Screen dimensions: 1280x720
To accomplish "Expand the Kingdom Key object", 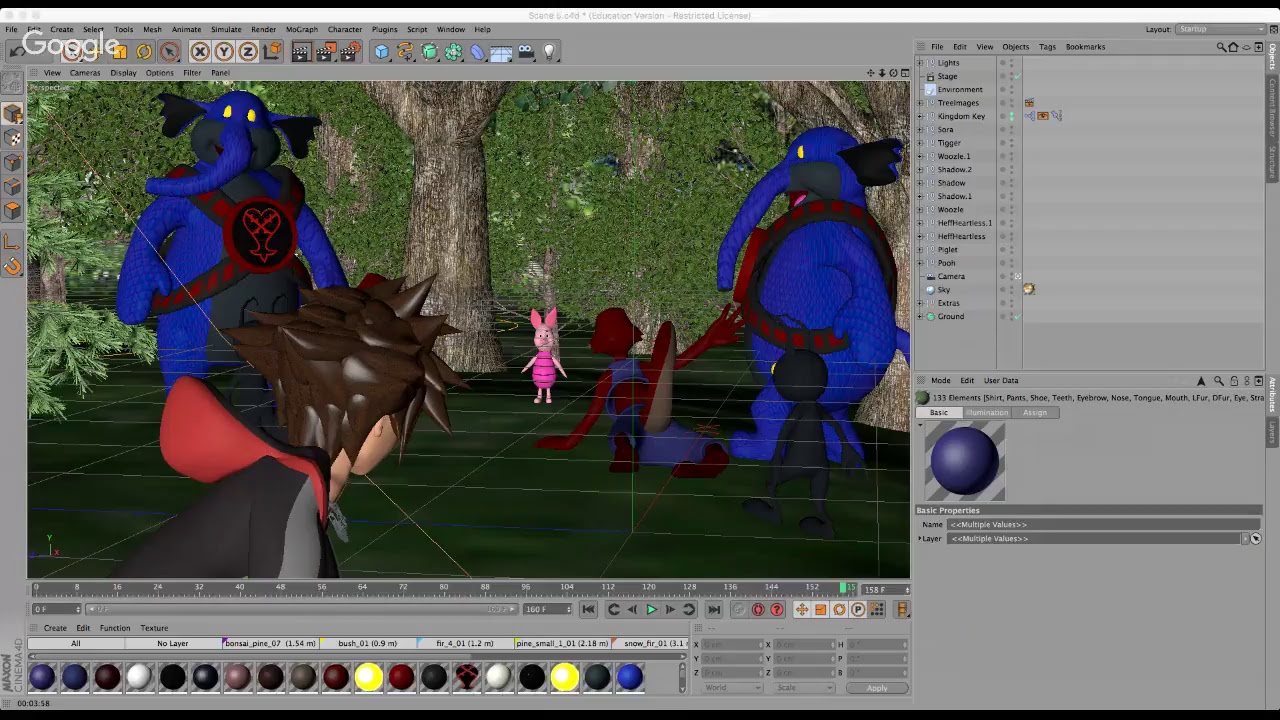I will click(921, 116).
